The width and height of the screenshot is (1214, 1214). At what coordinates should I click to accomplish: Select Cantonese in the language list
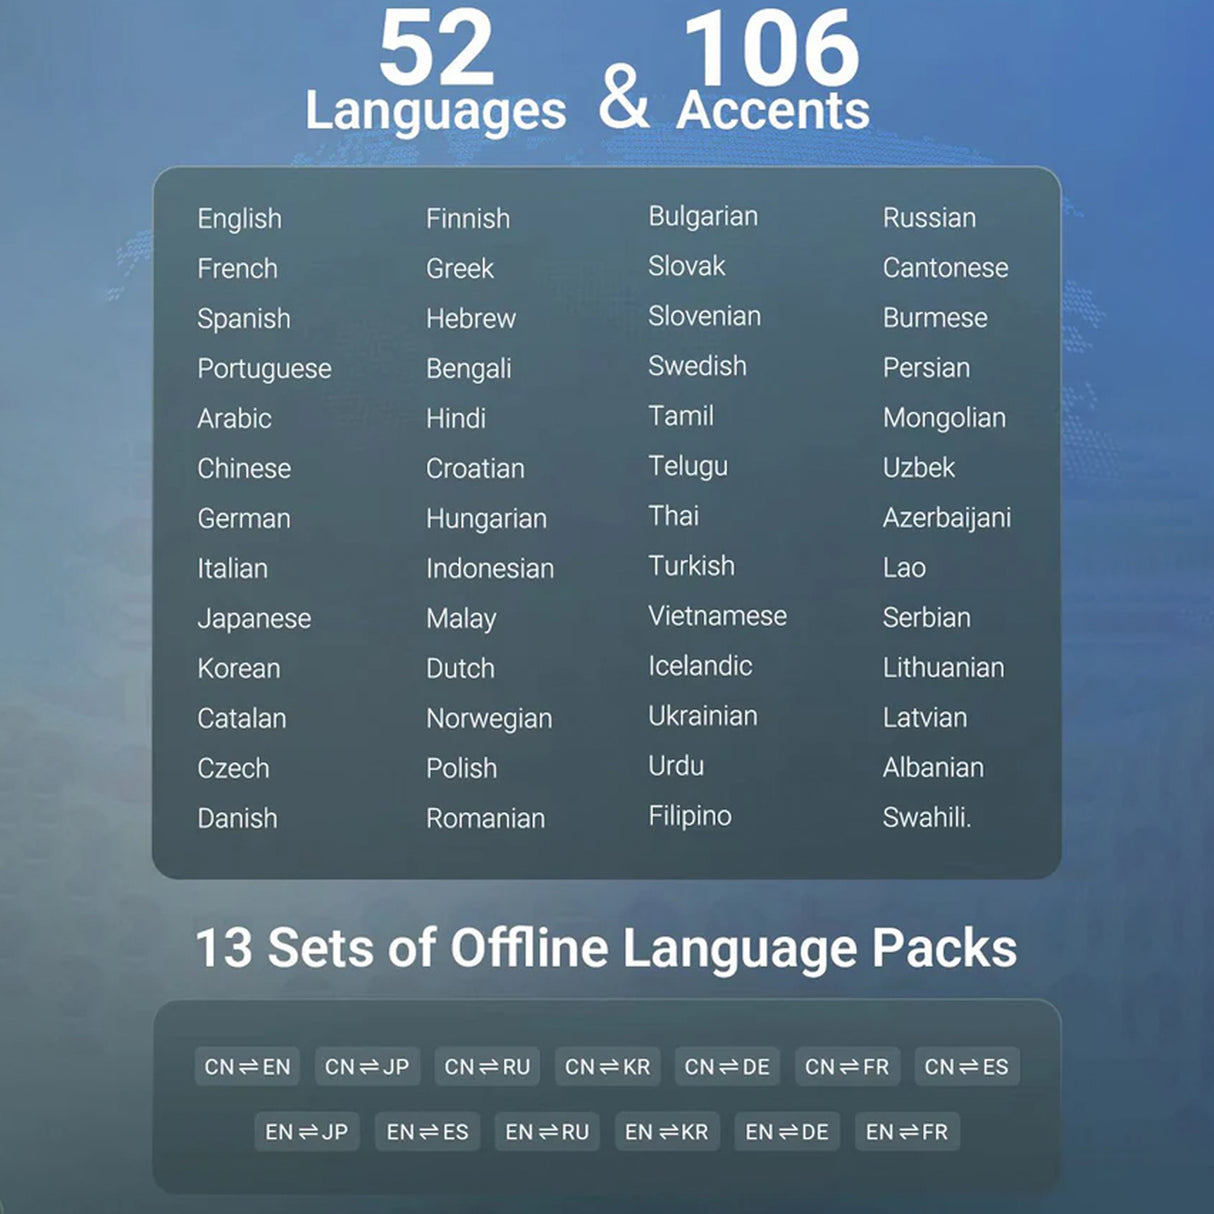(x=945, y=268)
